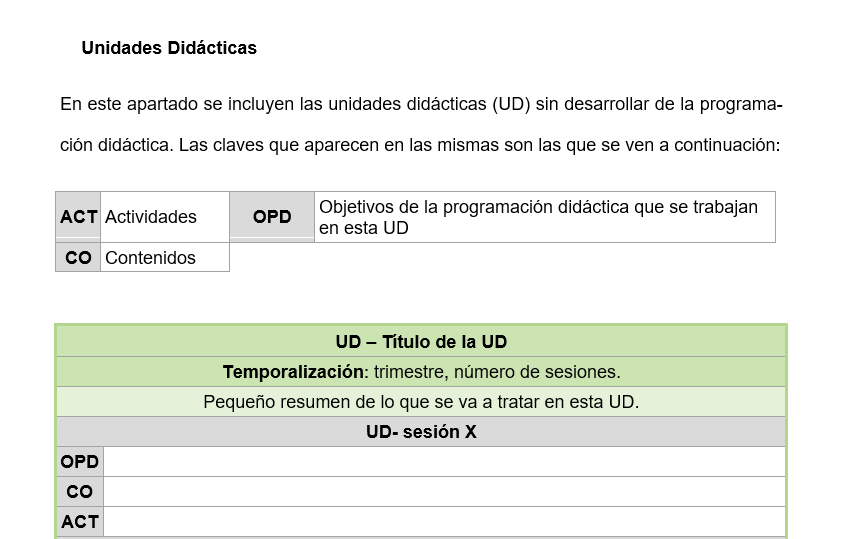
Task: Click the line starting with ción didáctica
Action: tap(420, 145)
